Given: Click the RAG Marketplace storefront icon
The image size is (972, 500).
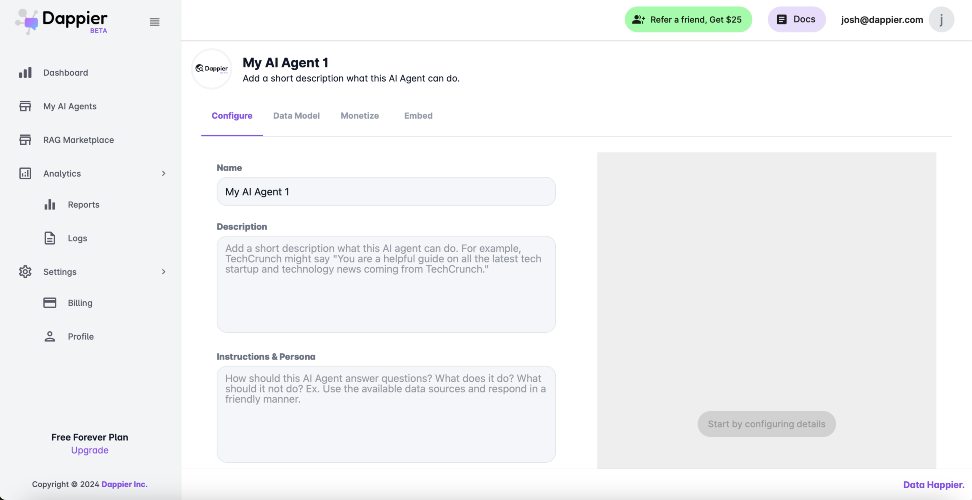Looking at the screenshot, I should pyautogui.click(x=25, y=139).
